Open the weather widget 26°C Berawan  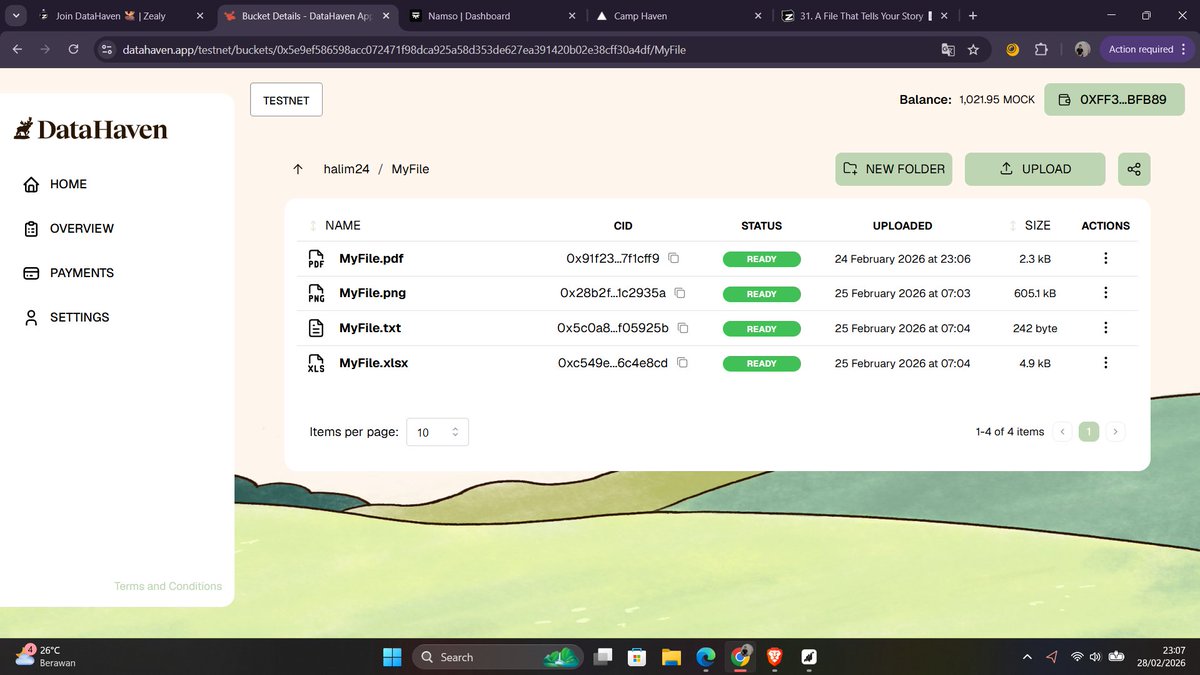coord(45,656)
